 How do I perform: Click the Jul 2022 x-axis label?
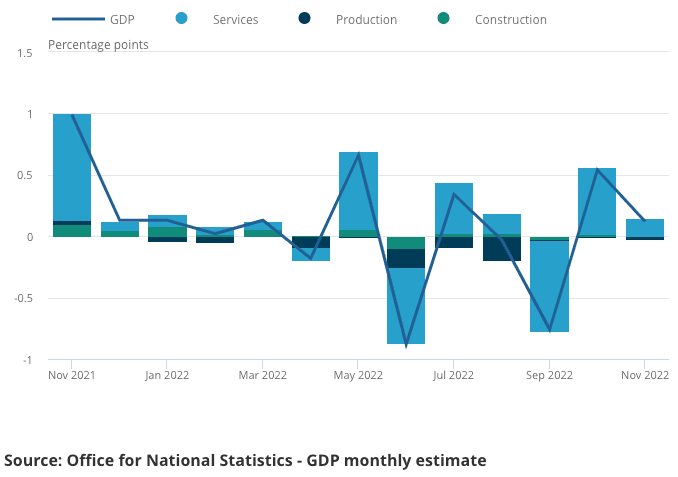(453, 375)
